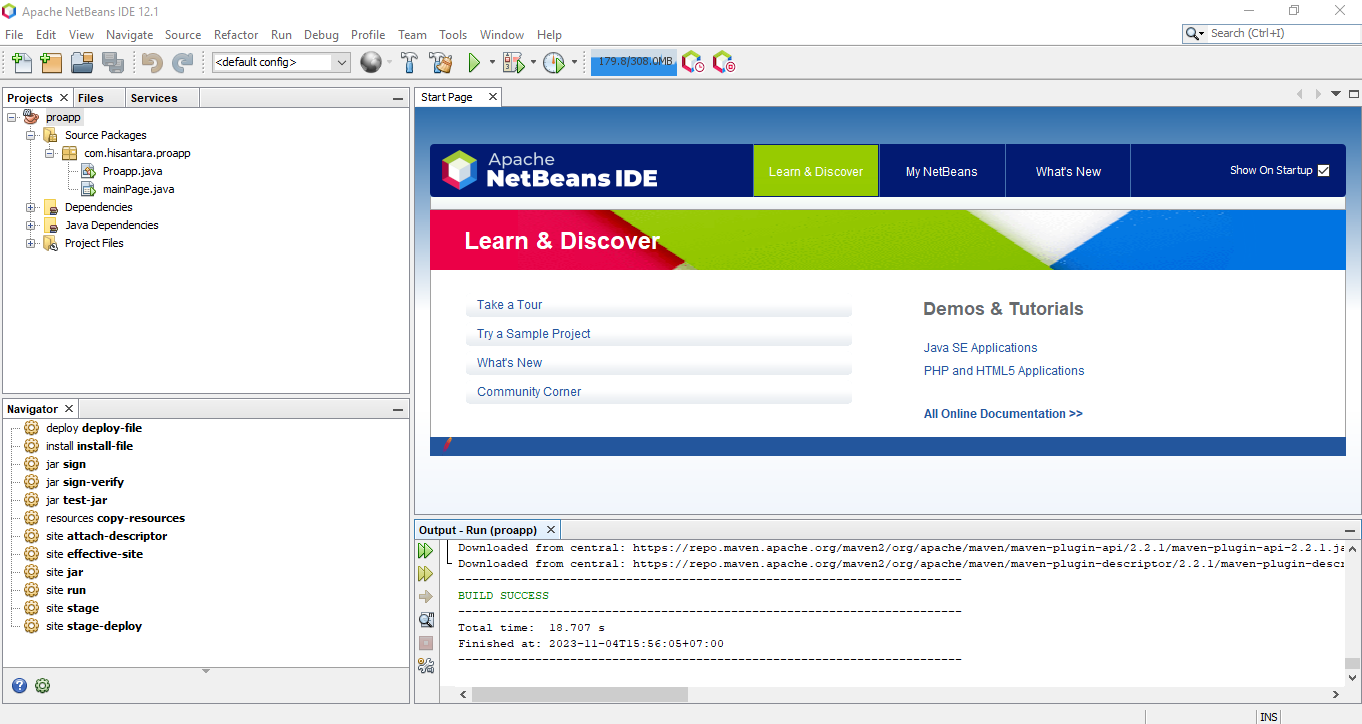The height and width of the screenshot is (724, 1362).
Task: Run the project with the green play icon
Action: [x=474, y=63]
